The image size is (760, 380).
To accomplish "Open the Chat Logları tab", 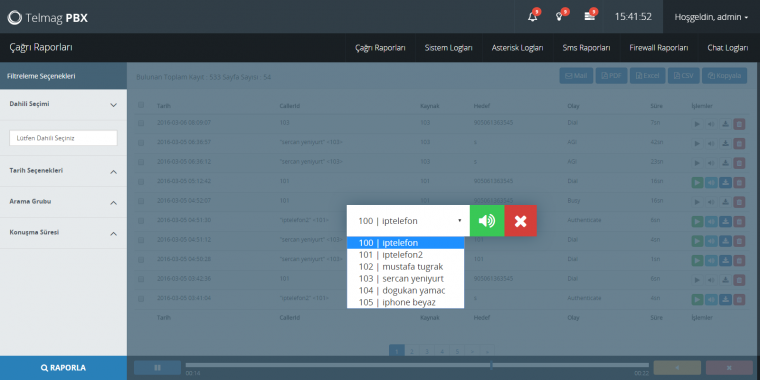I will (728, 48).
